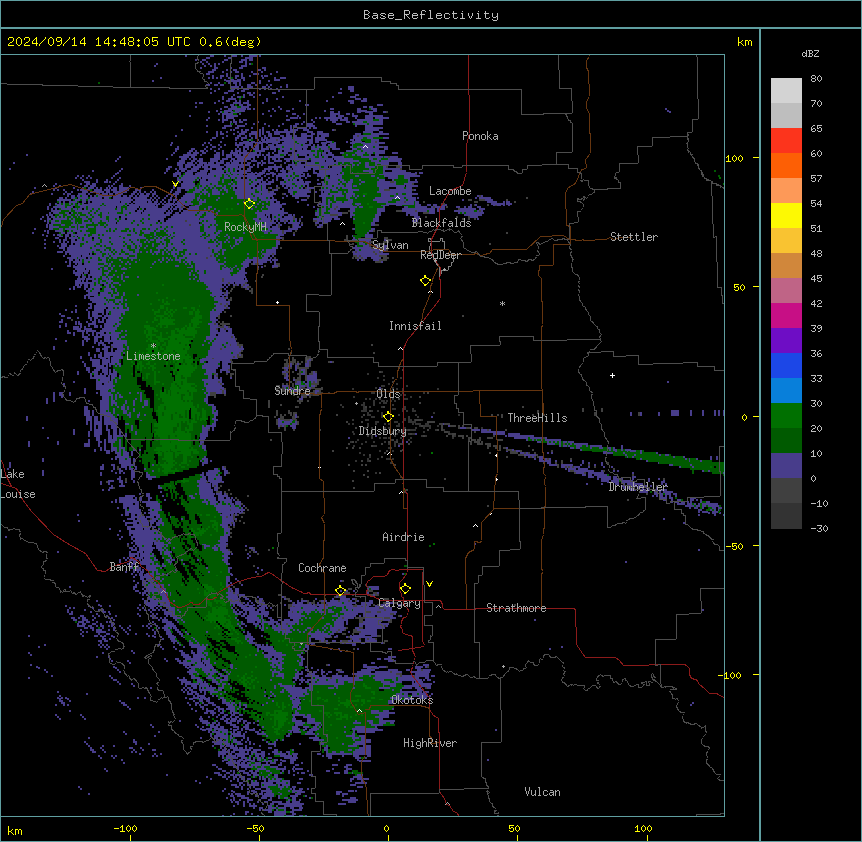Click the Blackfalds label
The height and width of the screenshot is (842, 862).
(x=441, y=223)
